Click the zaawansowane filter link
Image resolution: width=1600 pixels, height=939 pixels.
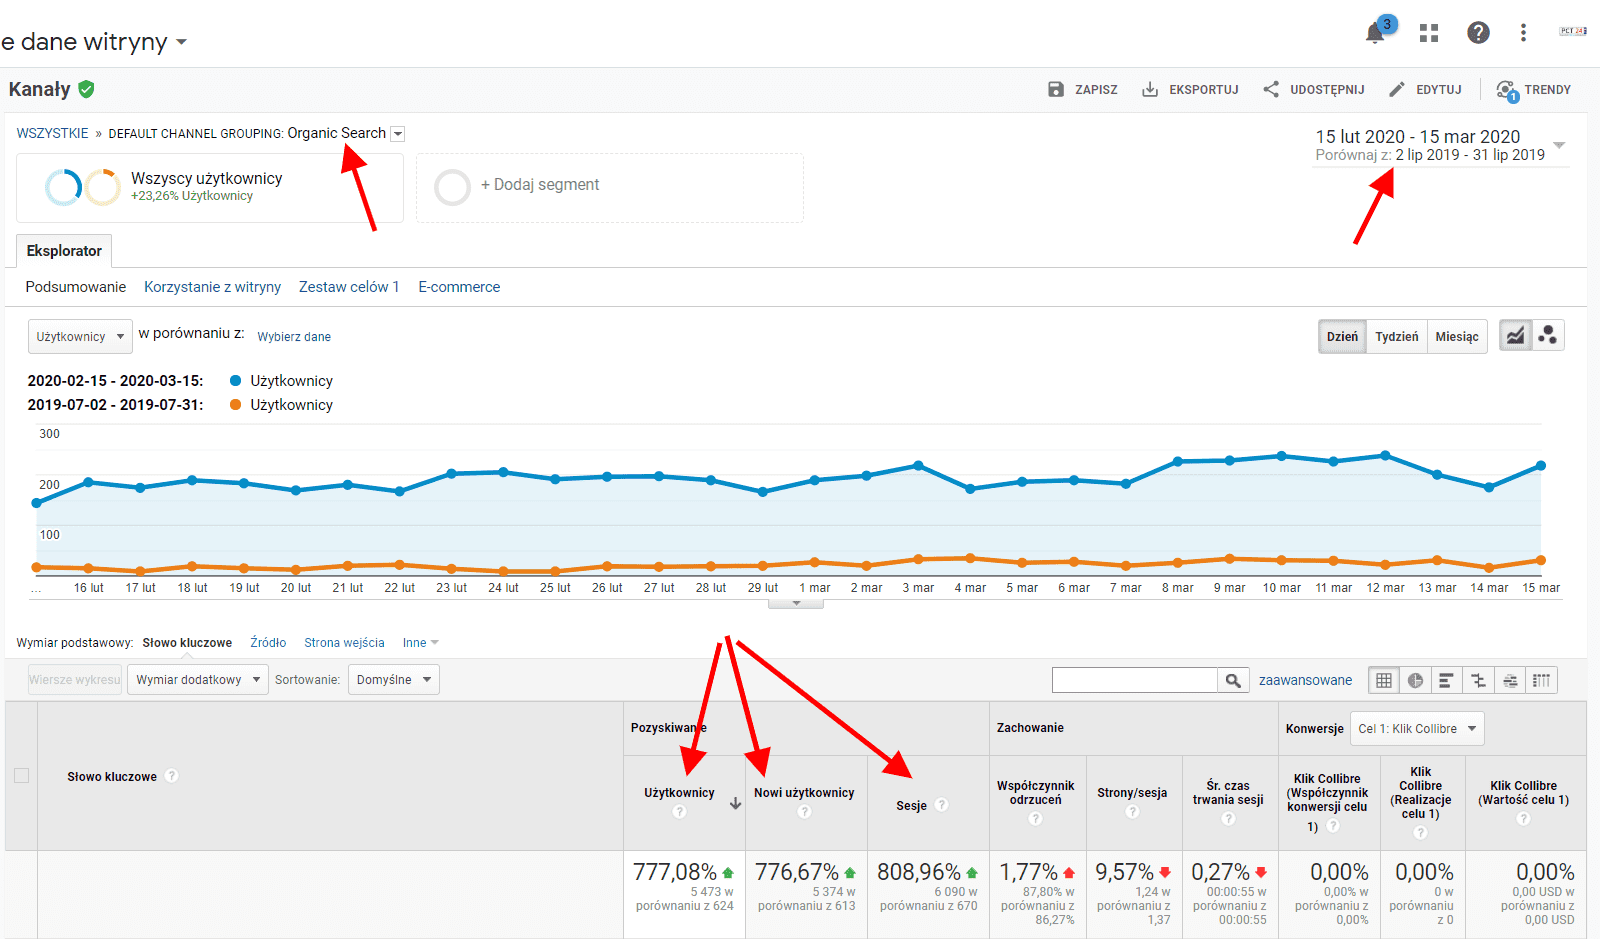(x=1305, y=681)
